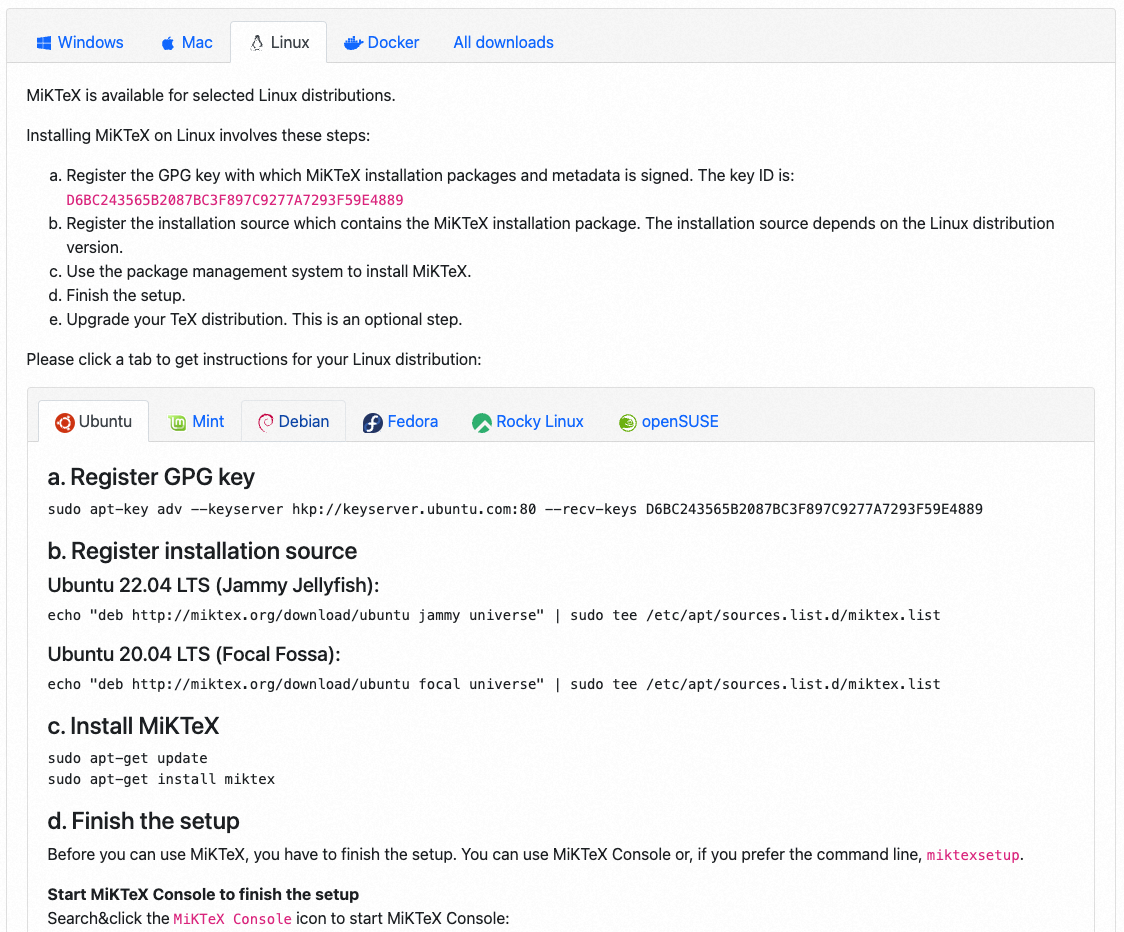This screenshot has height=932, width=1124.
Task: Click 'Use the package management system' list item
Action: click(x=269, y=271)
